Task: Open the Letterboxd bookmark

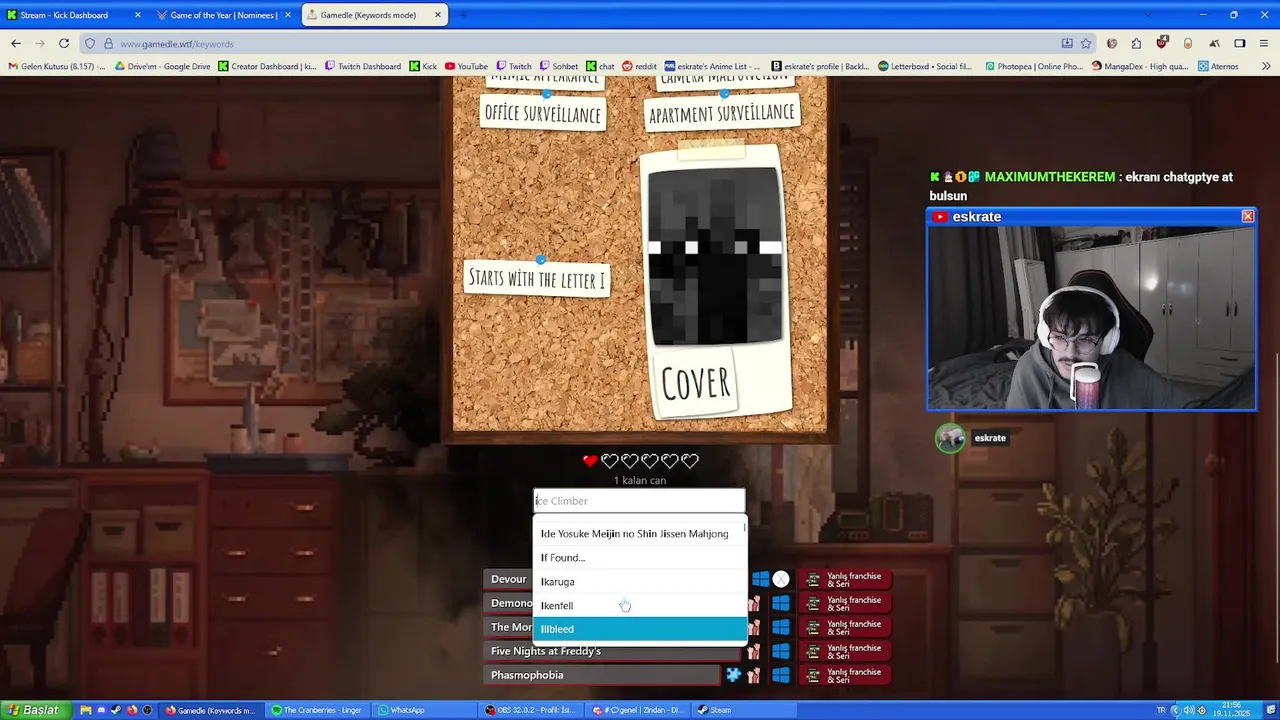Action: (x=925, y=66)
